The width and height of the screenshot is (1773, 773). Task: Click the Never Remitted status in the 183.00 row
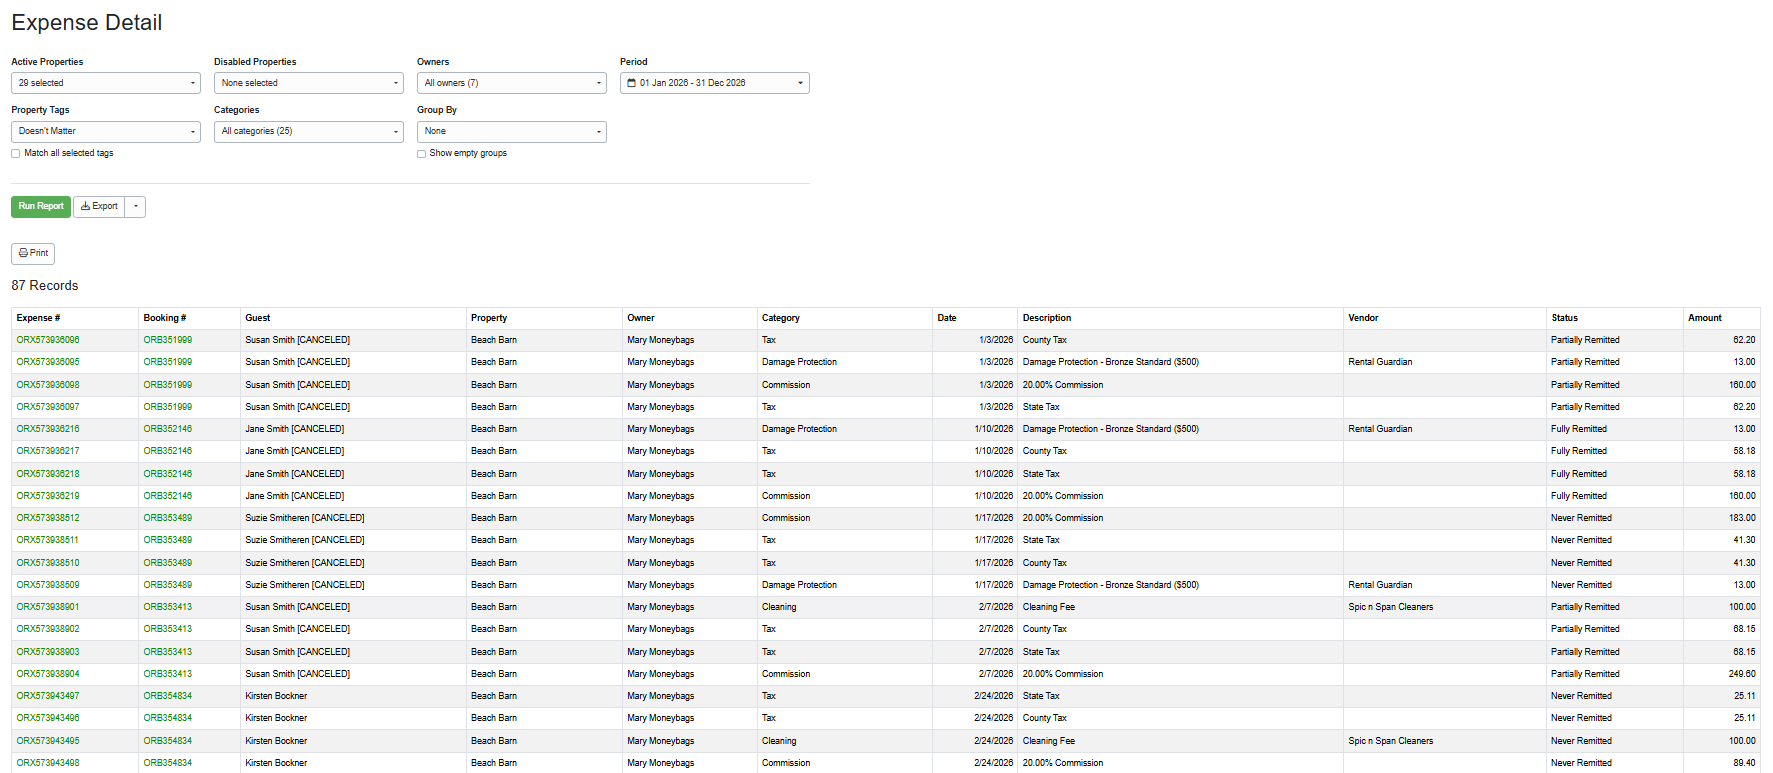1581,518
